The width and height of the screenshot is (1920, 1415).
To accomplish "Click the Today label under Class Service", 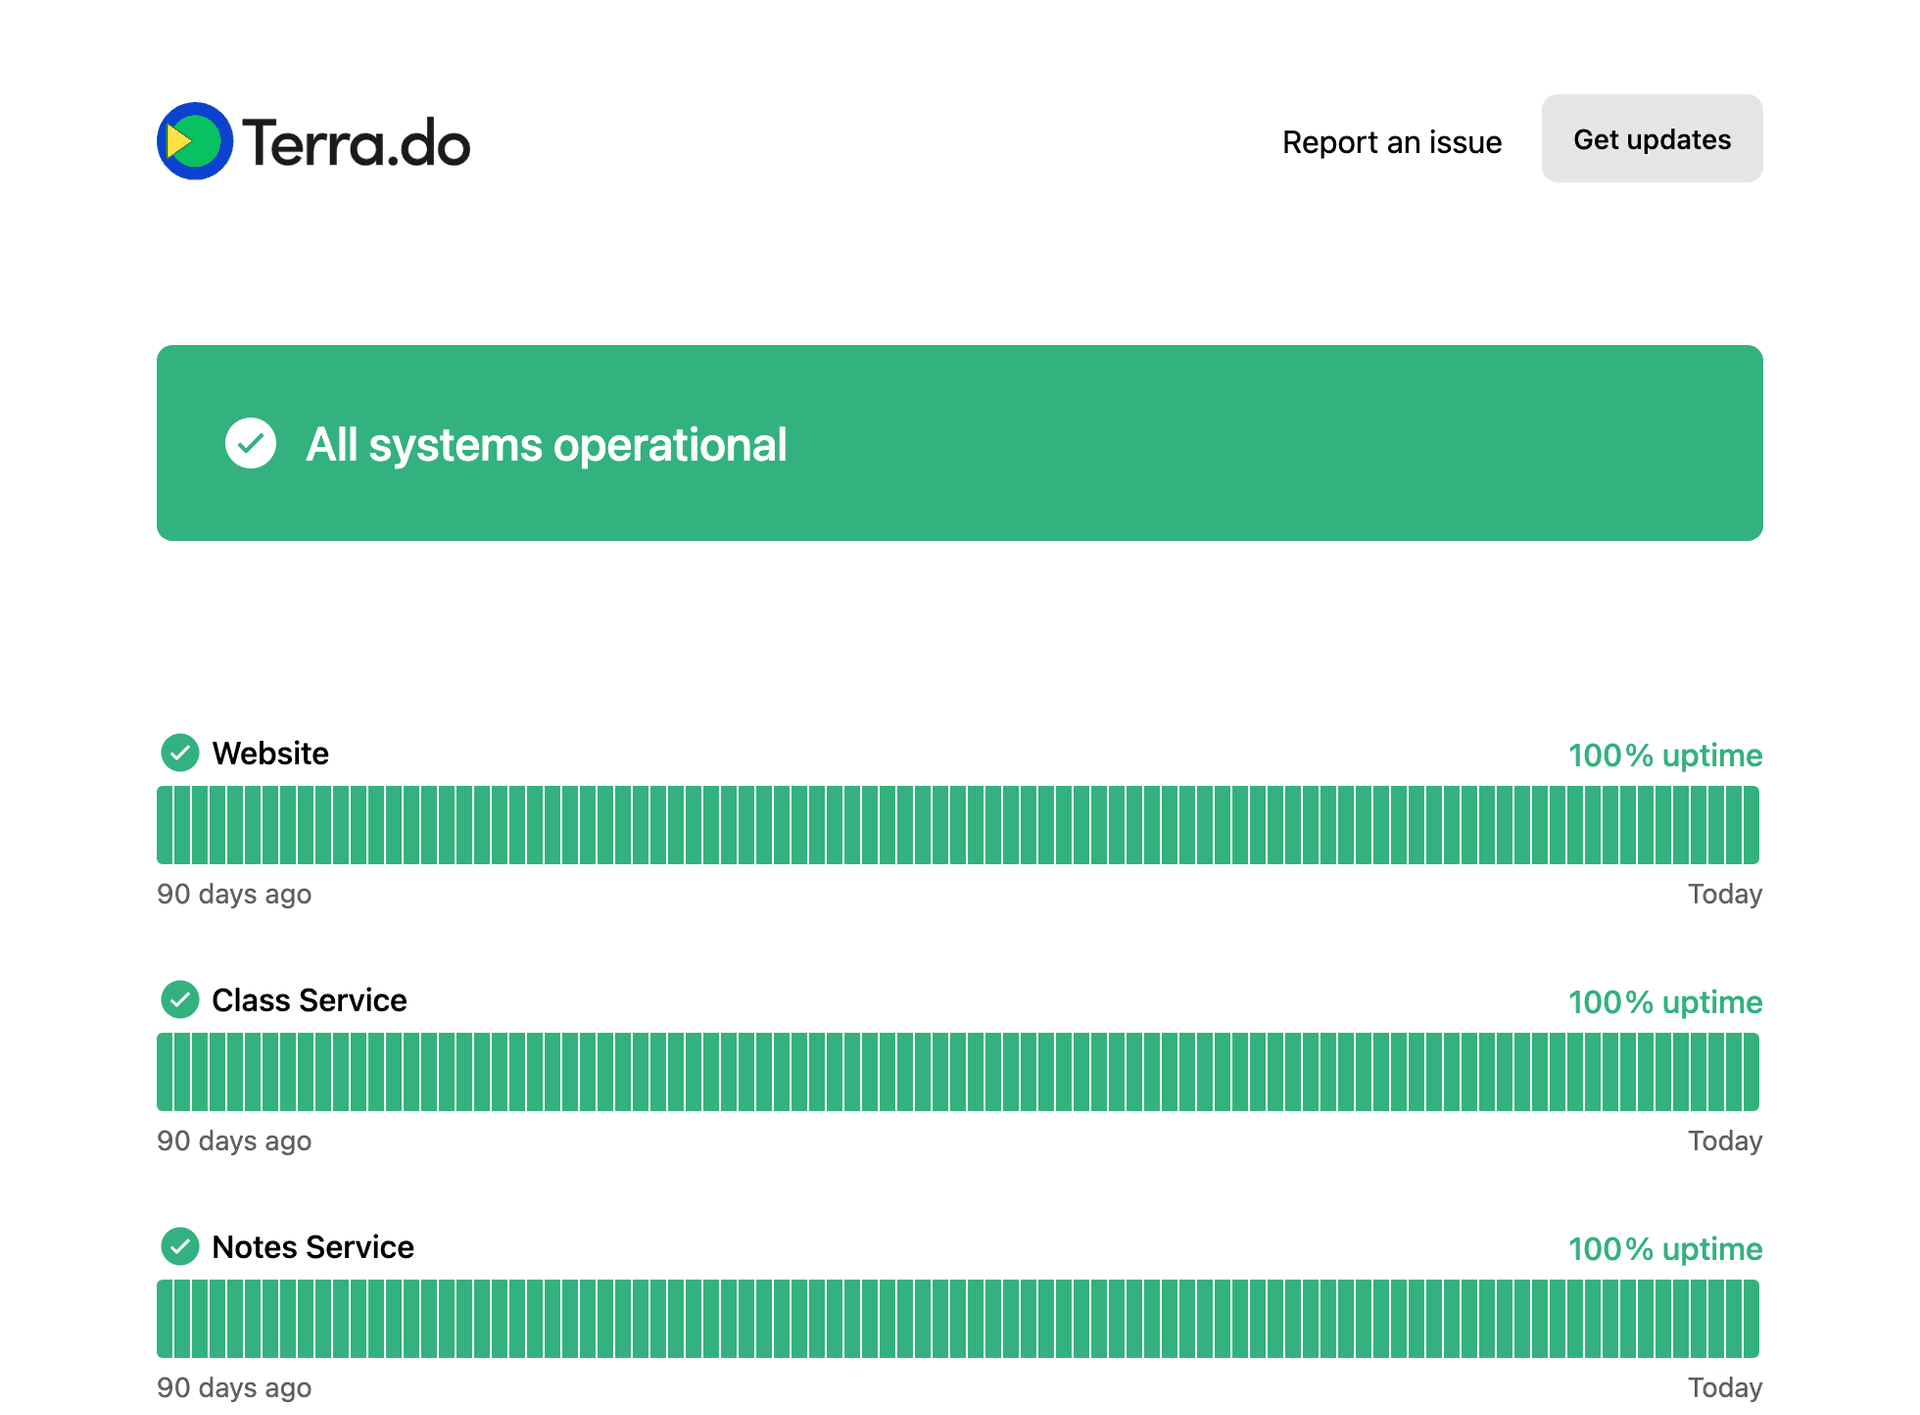I will [1724, 1141].
